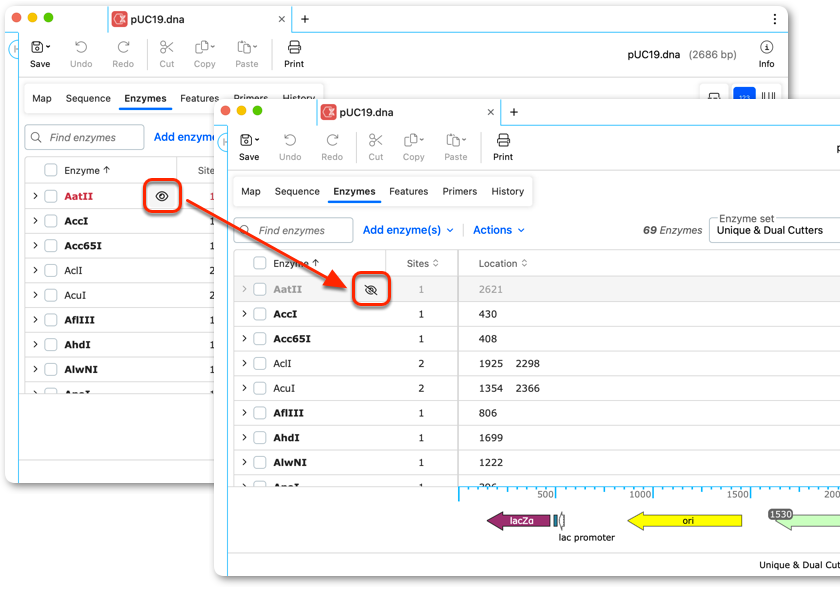
Task: Open Enzyme set Unique & Dual Cutters dropdown
Action: tap(774, 230)
